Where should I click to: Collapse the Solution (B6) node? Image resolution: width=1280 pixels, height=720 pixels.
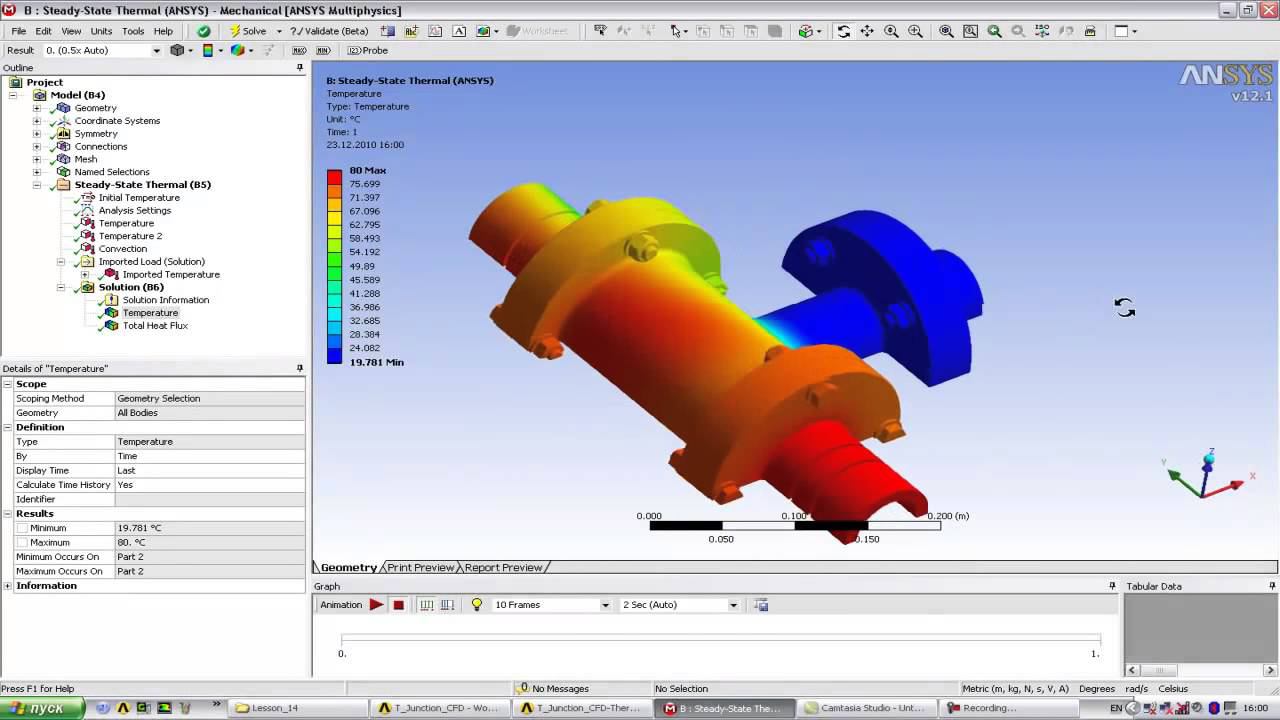(x=61, y=287)
